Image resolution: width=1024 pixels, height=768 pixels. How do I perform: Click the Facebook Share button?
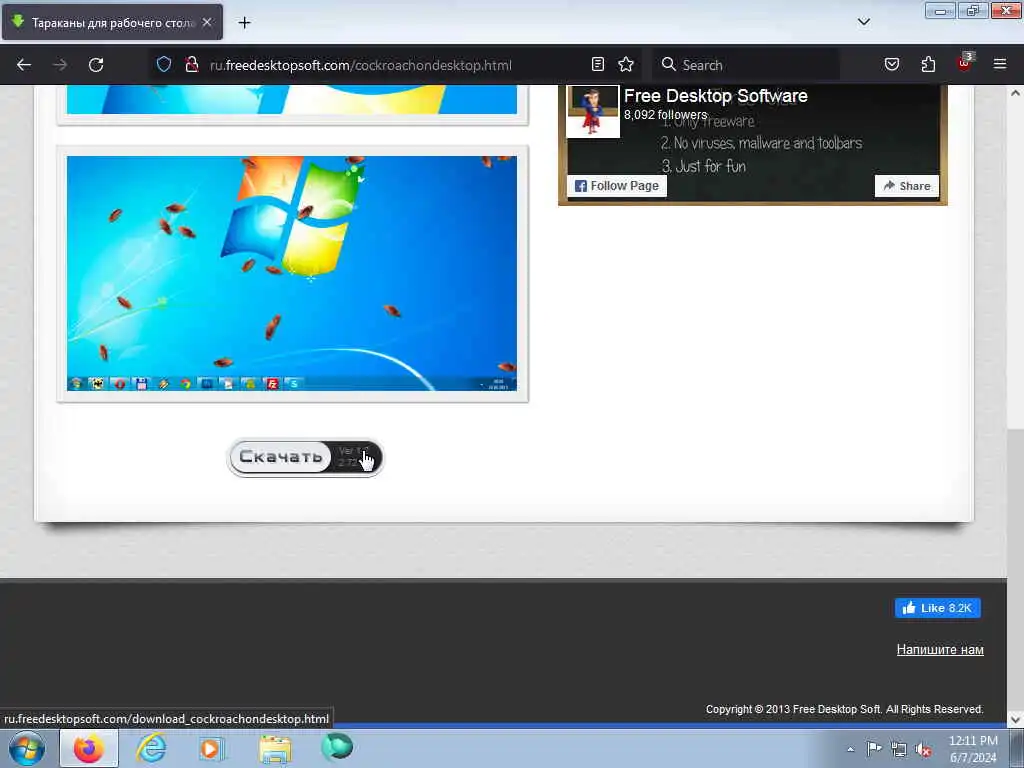tap(907, 186)
